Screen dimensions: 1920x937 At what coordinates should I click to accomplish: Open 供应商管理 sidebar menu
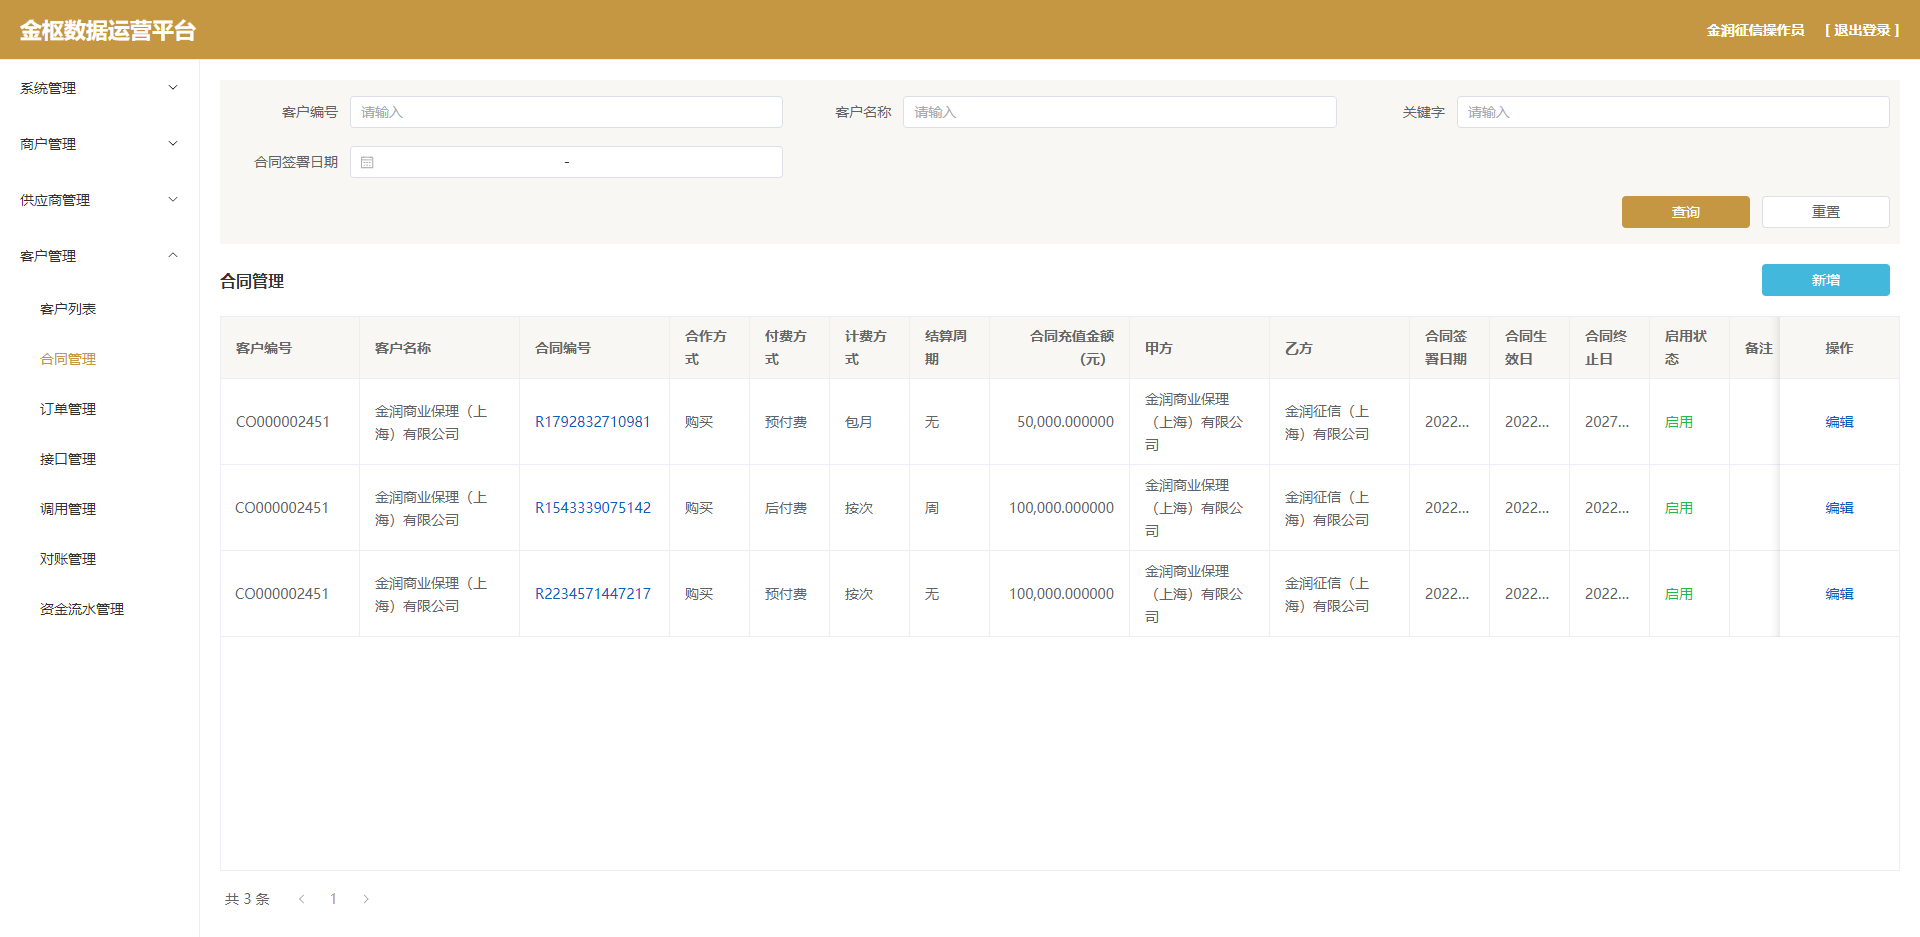(99, 200)
